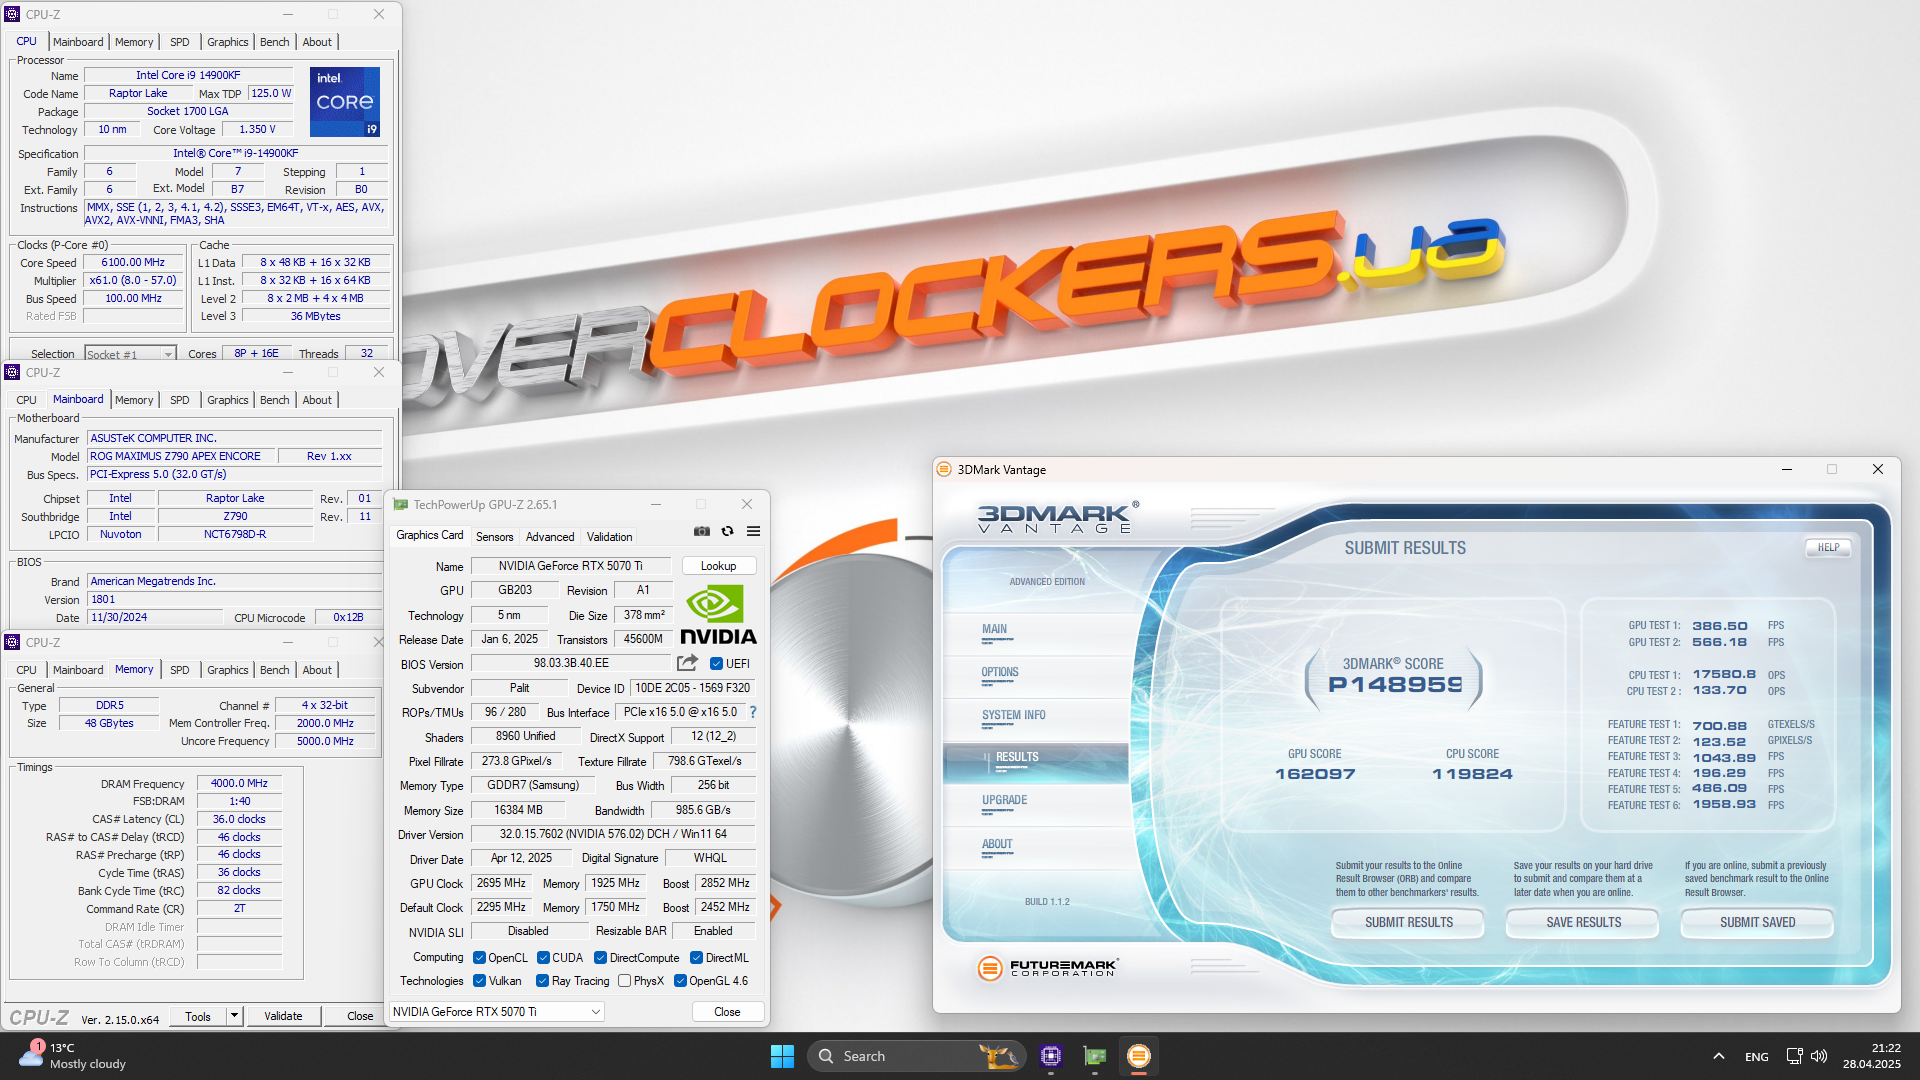Click the GPU-Z Name field
This screenshot has width=1920, height=1080.
pyautogui.click(x=571, y=566)
